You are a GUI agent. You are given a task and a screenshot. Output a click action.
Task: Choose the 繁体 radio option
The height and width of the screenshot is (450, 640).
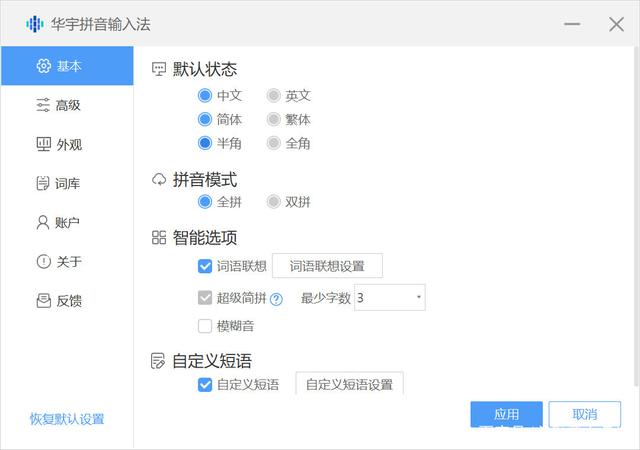click(273, 120)
